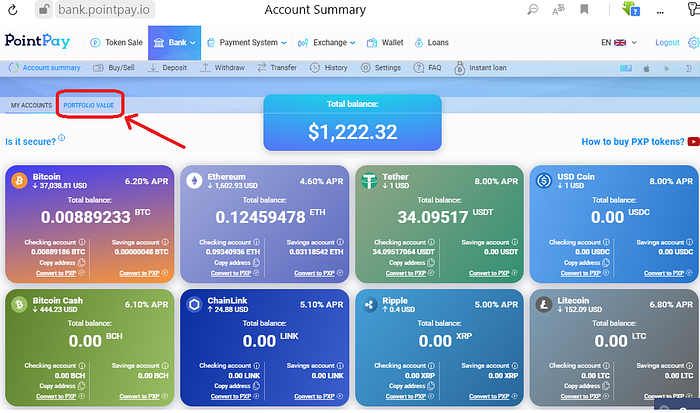Open settings gear beside Logout

(x=694, y=42)
